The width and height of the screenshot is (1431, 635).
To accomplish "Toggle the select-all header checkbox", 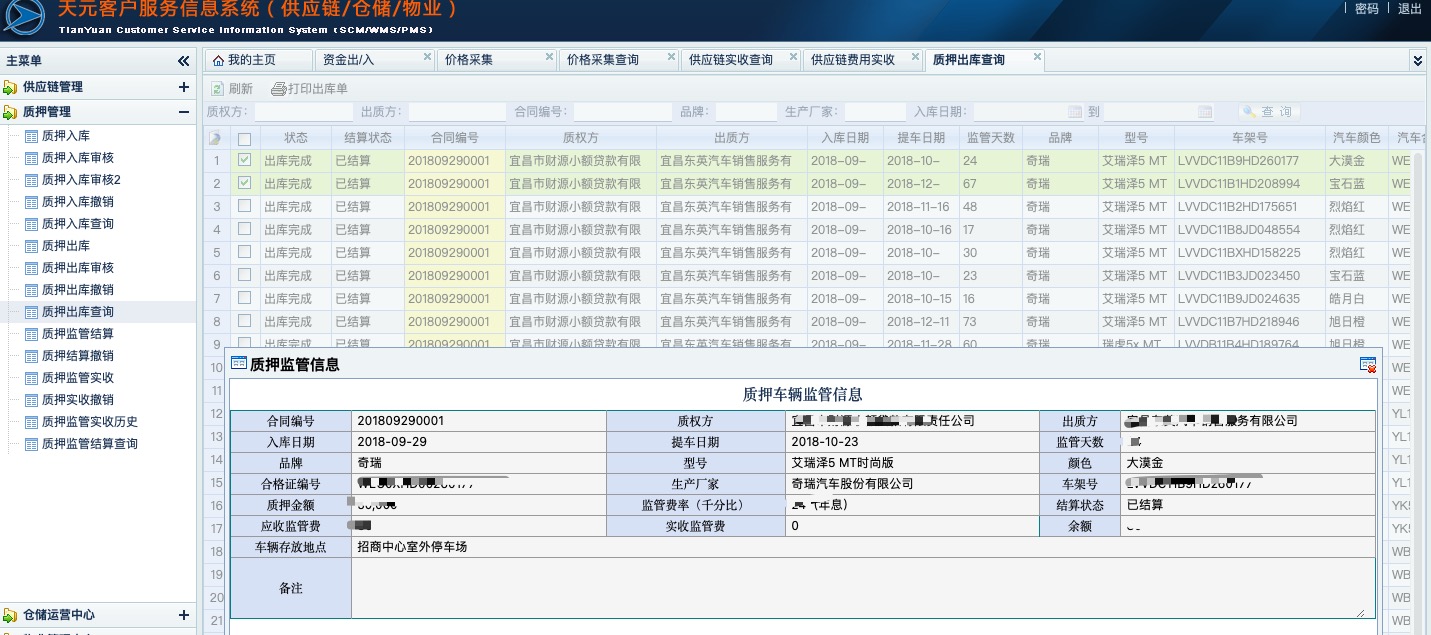I will point(245,138).
